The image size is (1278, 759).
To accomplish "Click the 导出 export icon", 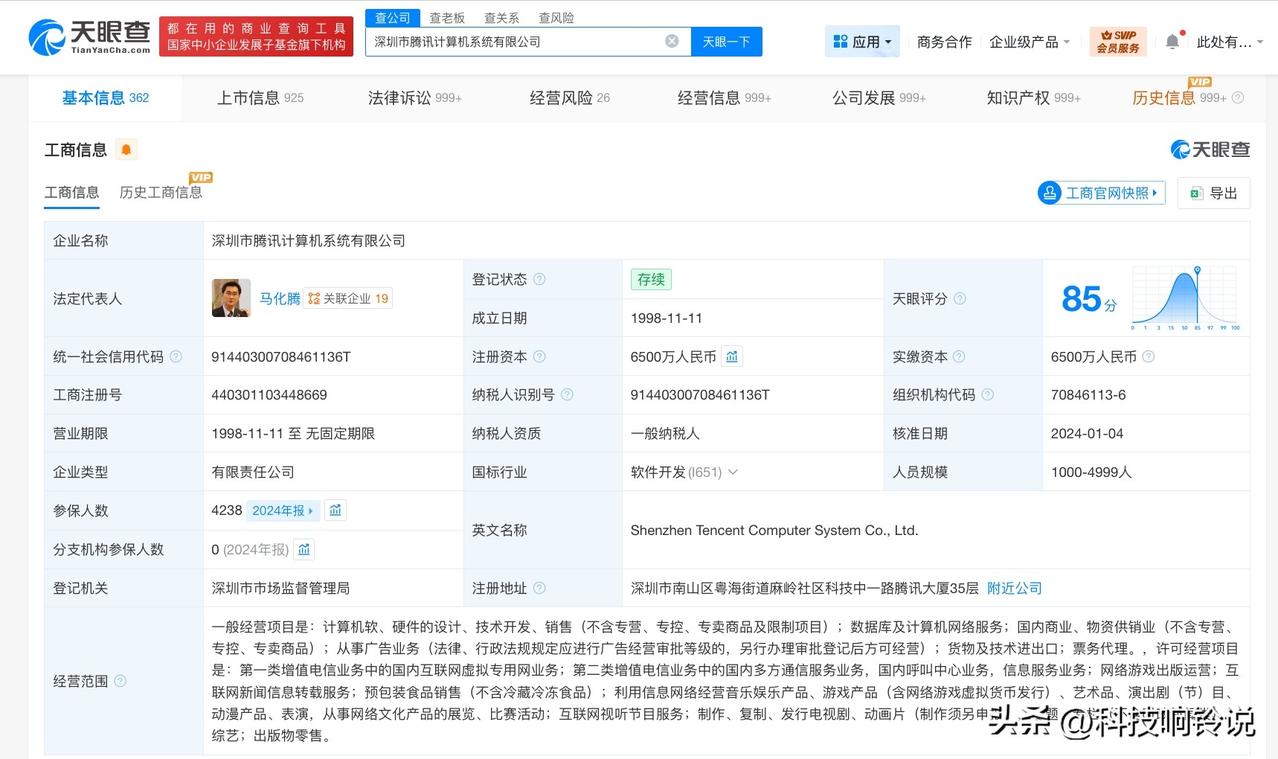I will point(1196,192).
